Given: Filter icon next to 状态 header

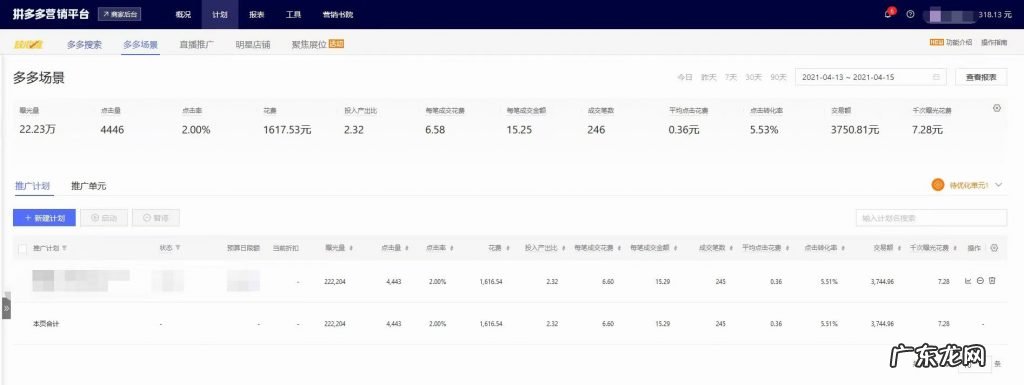Looking at the screenshot, I should click(178, 248).
